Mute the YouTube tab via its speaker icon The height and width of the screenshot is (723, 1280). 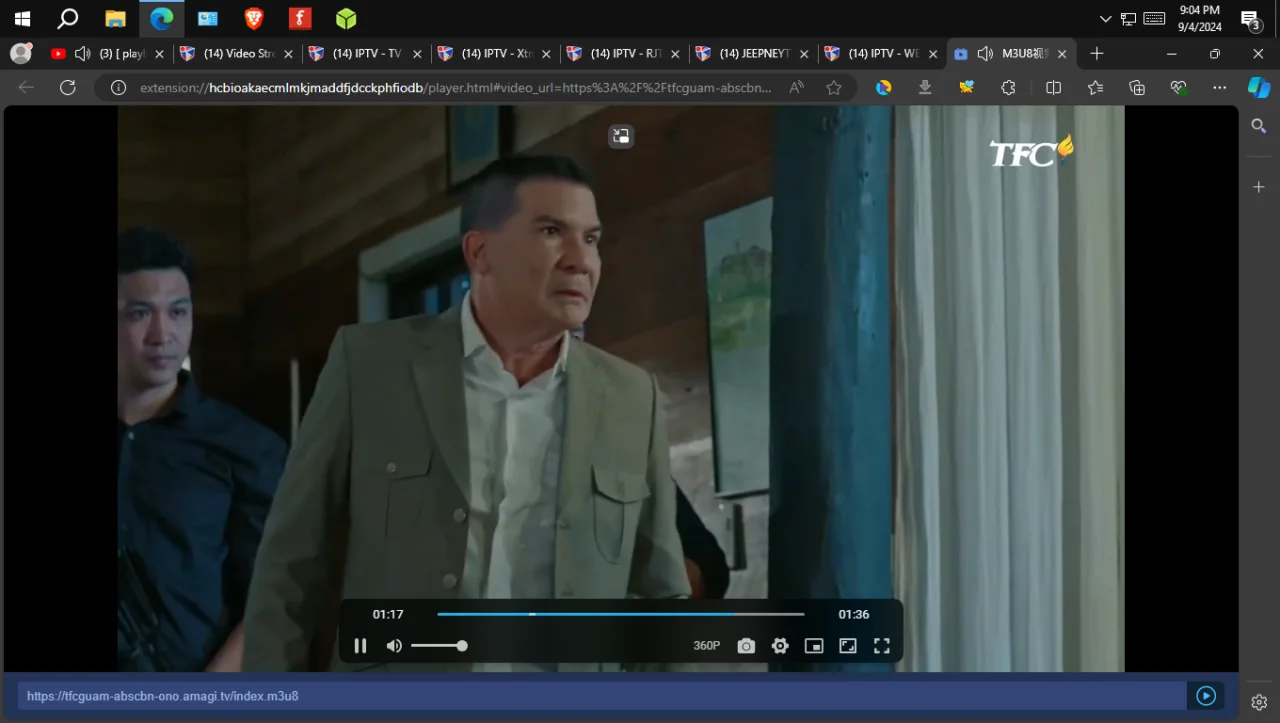pyautogui.click(x=83, y=54)
